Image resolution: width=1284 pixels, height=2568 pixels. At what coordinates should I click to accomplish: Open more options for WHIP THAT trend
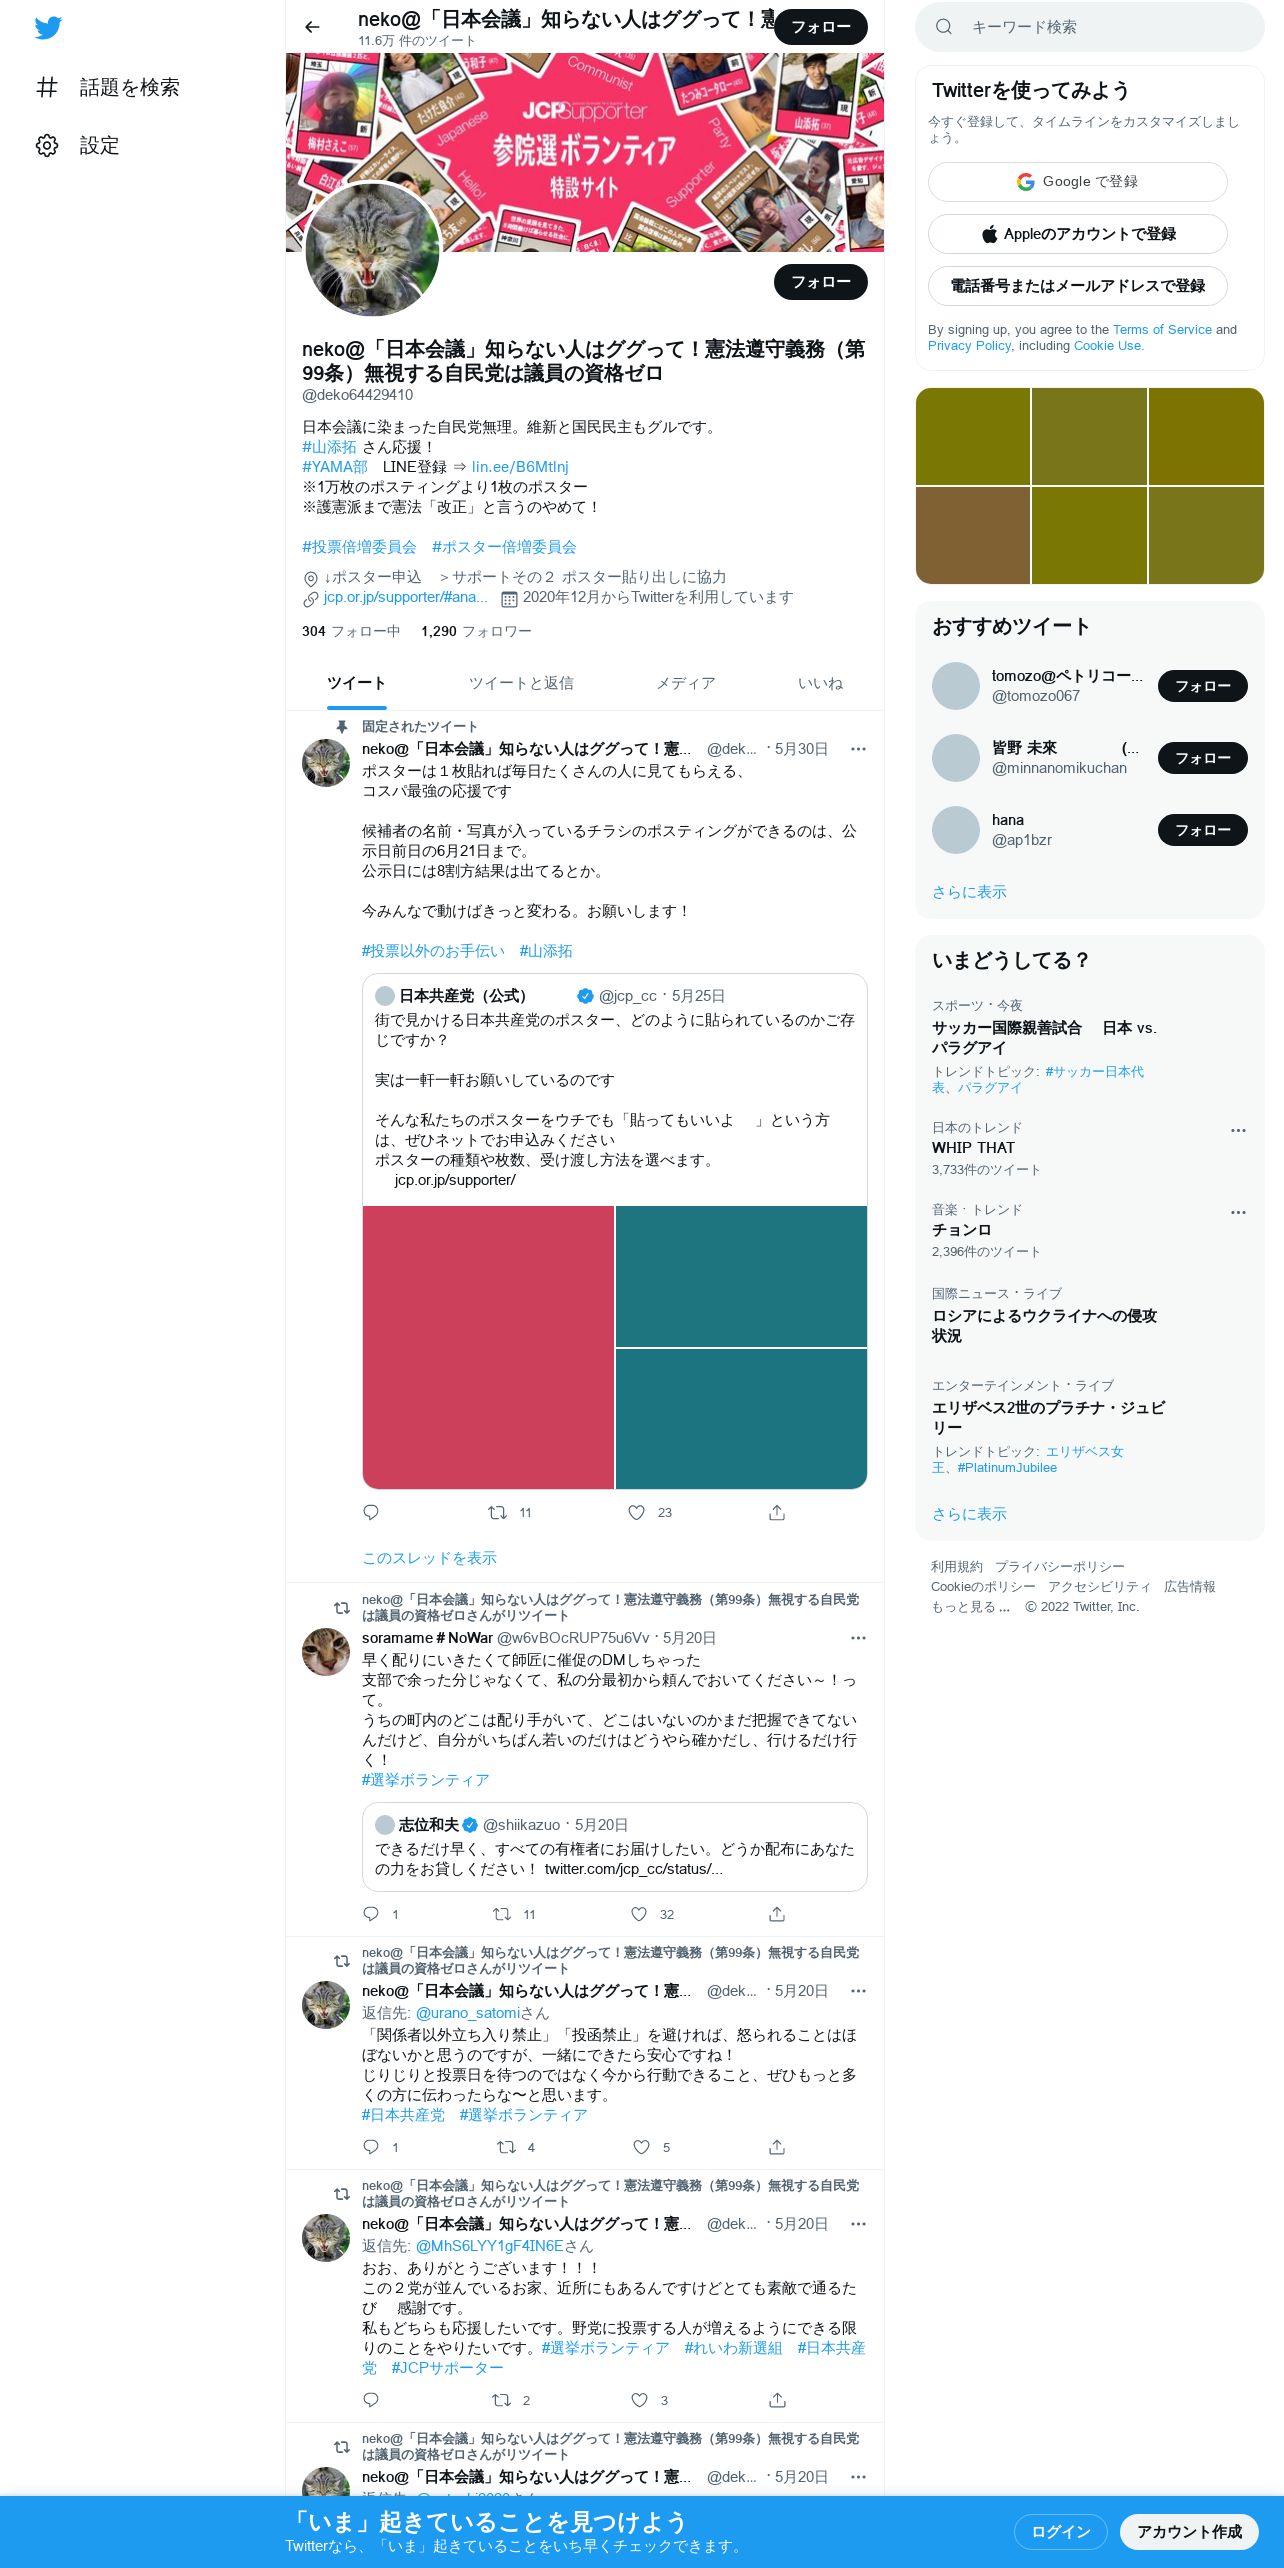pos(1238,1130)
